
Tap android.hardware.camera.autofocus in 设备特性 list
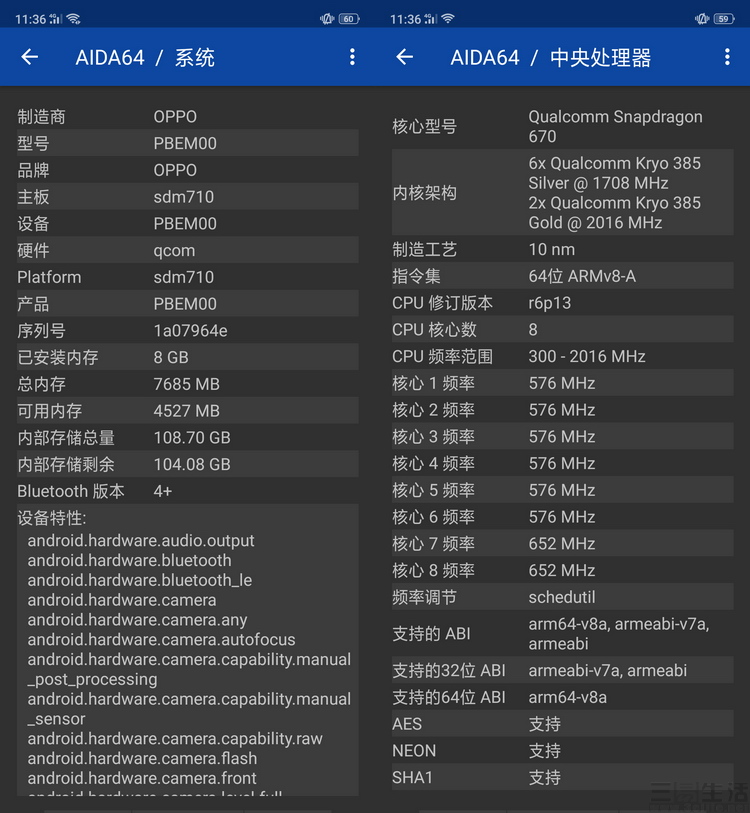(x=161, y=639)
